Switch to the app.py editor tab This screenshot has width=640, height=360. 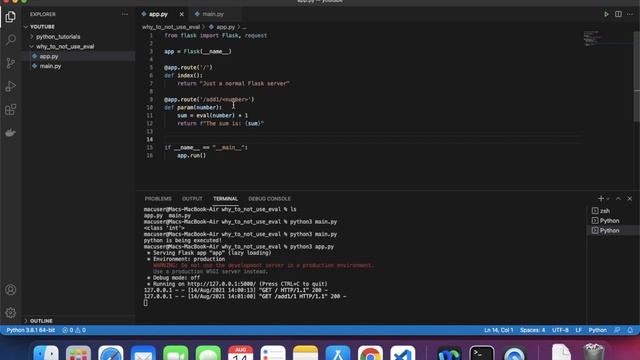[158, 14]
